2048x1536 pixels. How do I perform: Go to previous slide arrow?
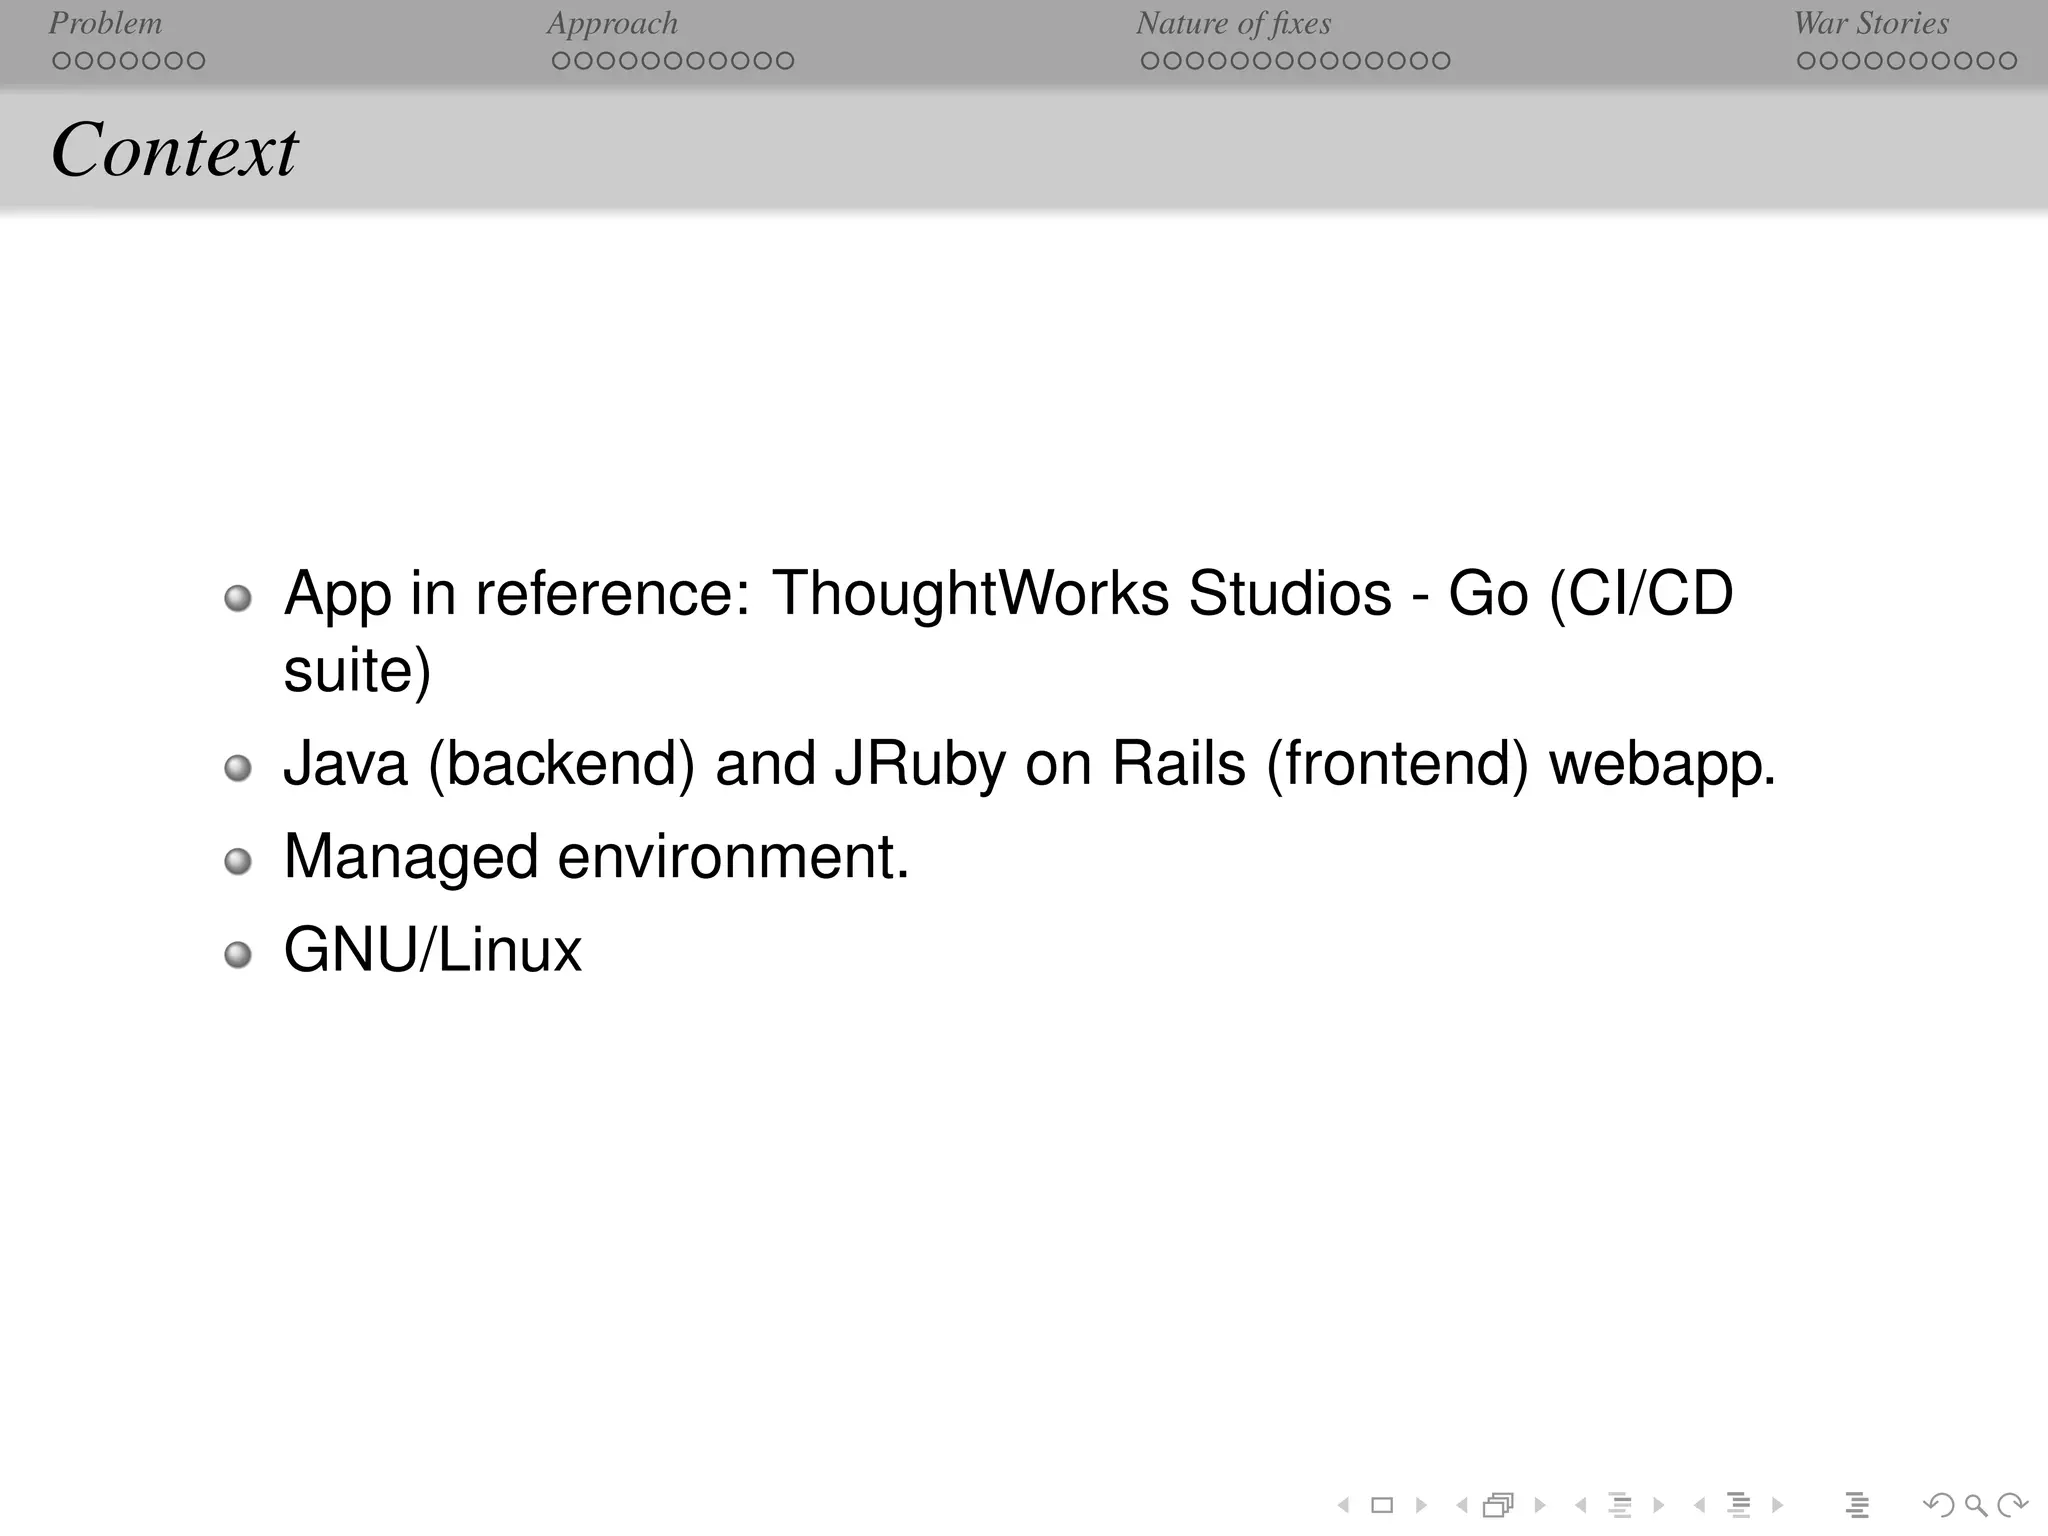point(1344,1505)
